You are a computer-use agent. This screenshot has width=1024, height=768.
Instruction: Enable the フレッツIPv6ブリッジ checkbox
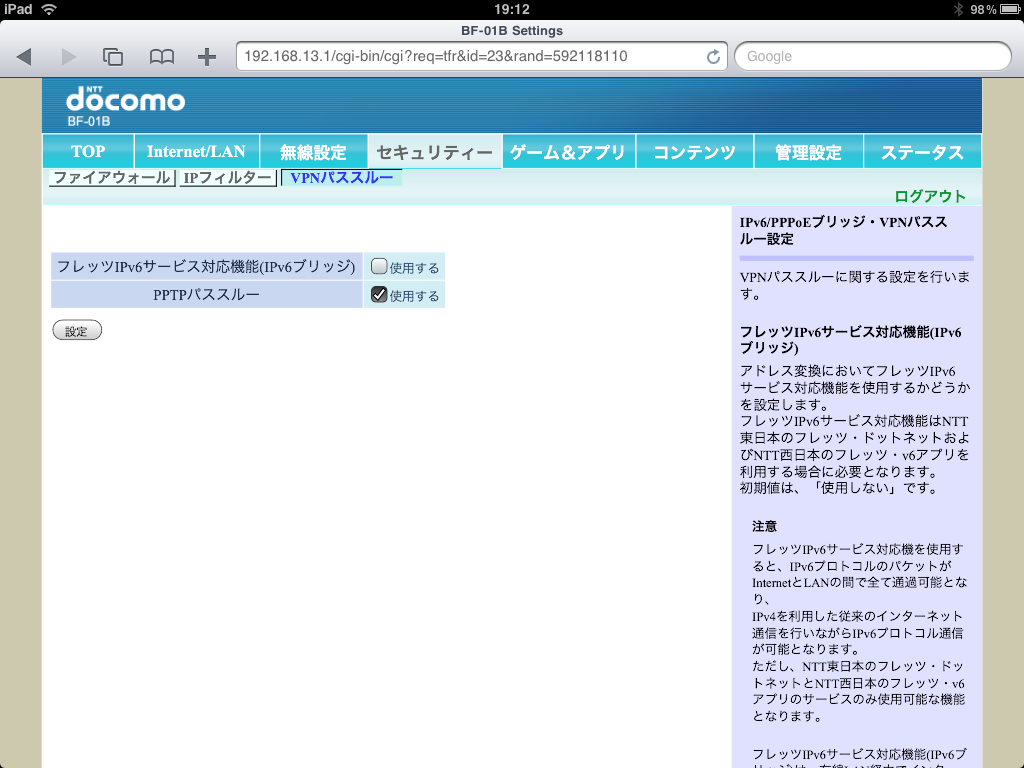(379, 266)
